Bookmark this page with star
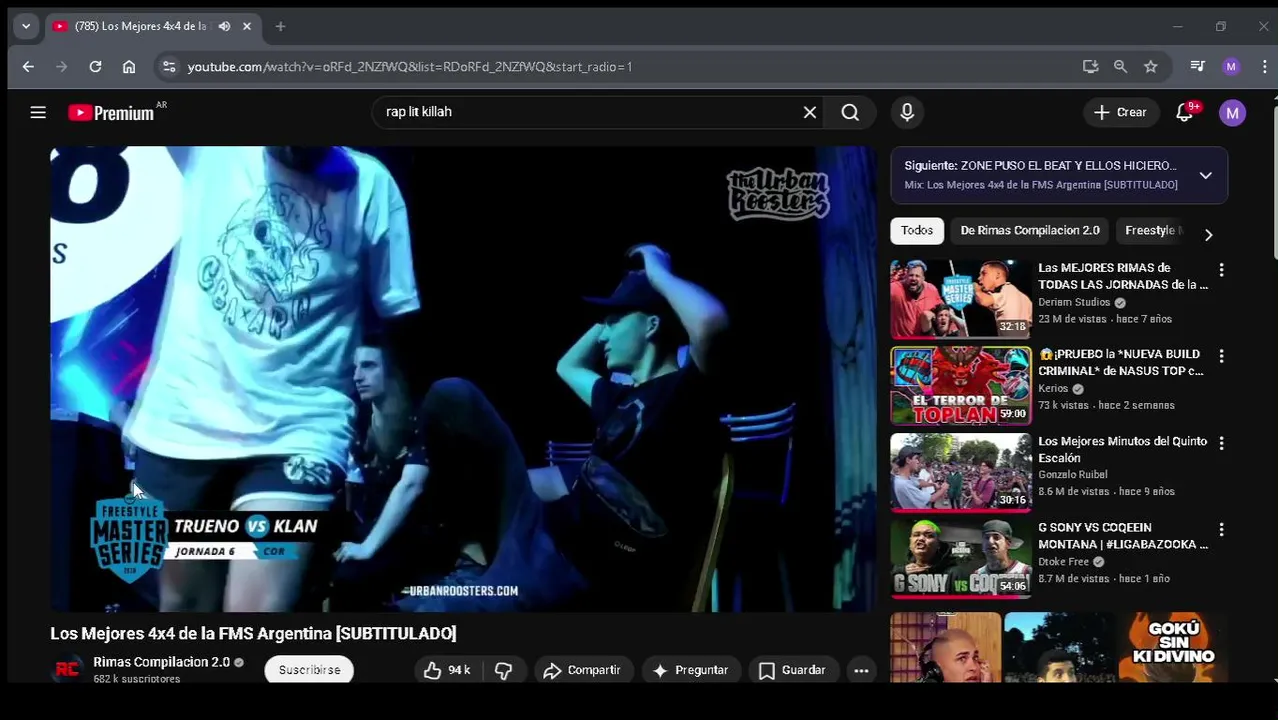The height and width of the screenshot is (720, 1278). pos(1151,66)
